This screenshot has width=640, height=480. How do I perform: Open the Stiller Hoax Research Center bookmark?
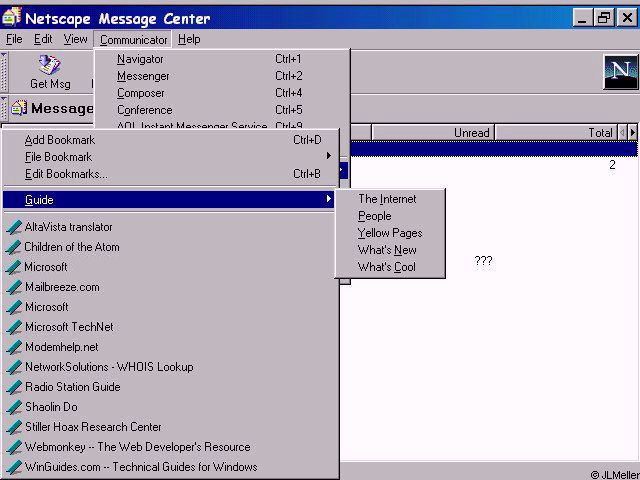tap(93, 427)
